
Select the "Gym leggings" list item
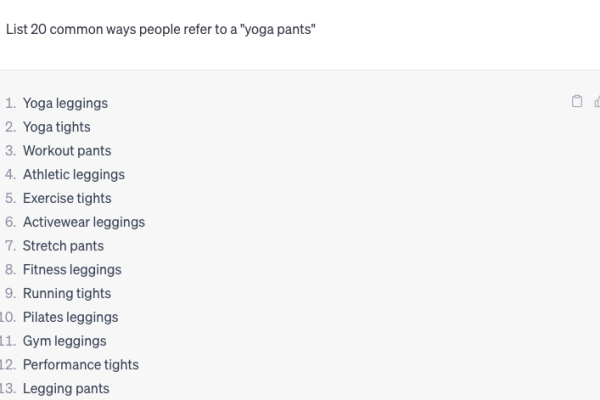point(65,341)
